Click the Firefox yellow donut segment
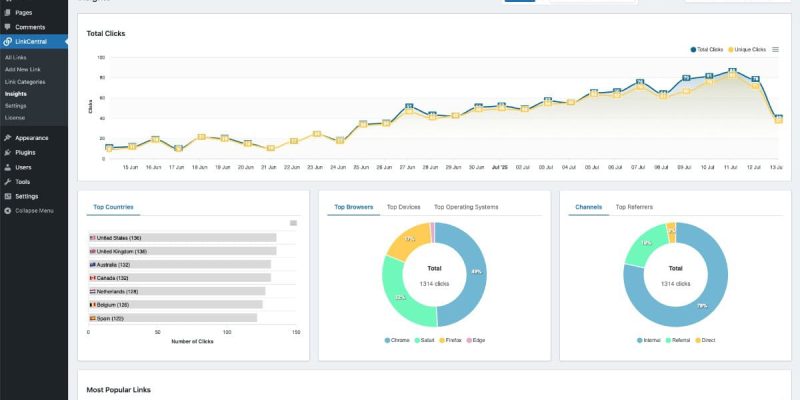 (x=409, y=240)
